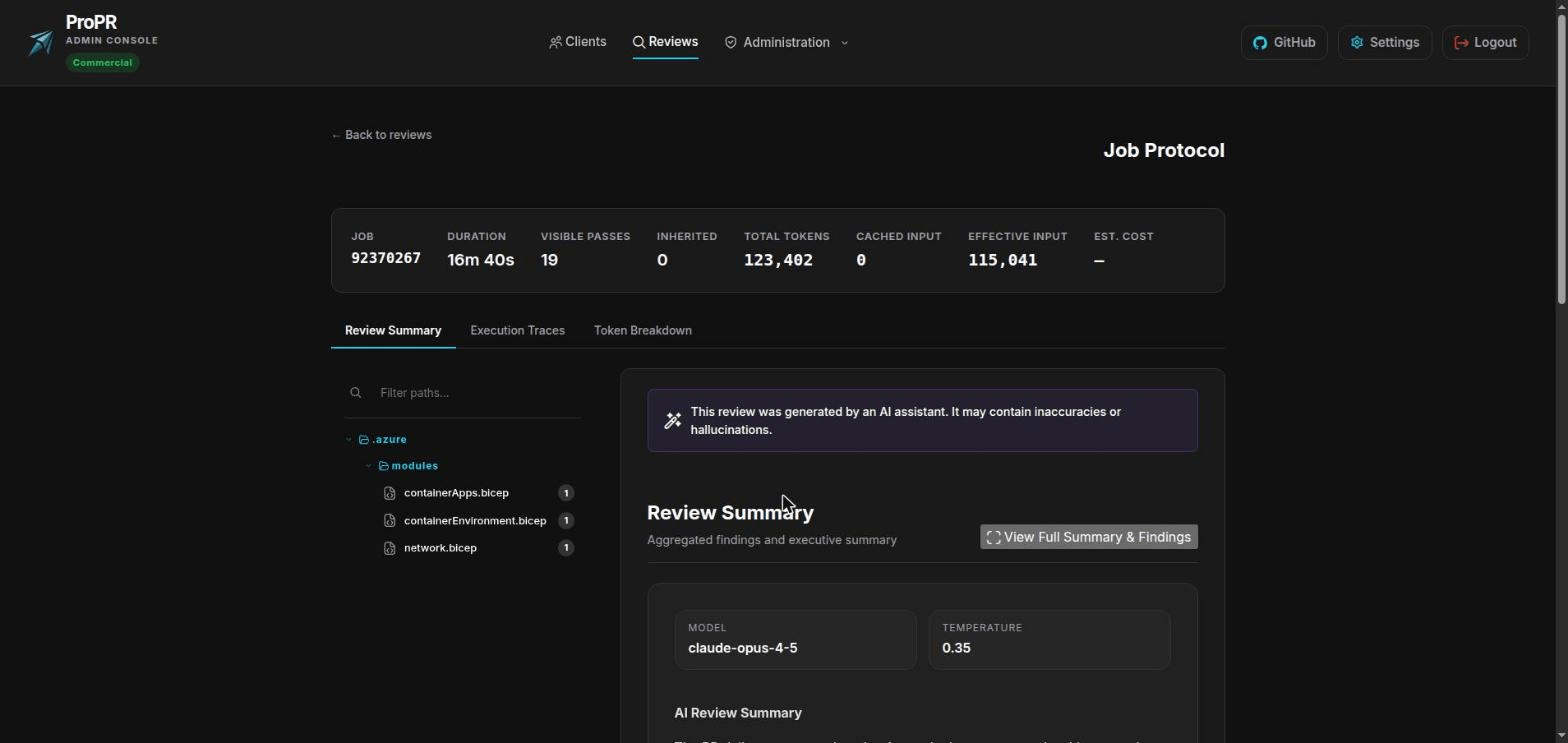This screenshot has width=1568, height=743.
Task: Click the Reviews magnifier icon
Action: pos(639,42)
